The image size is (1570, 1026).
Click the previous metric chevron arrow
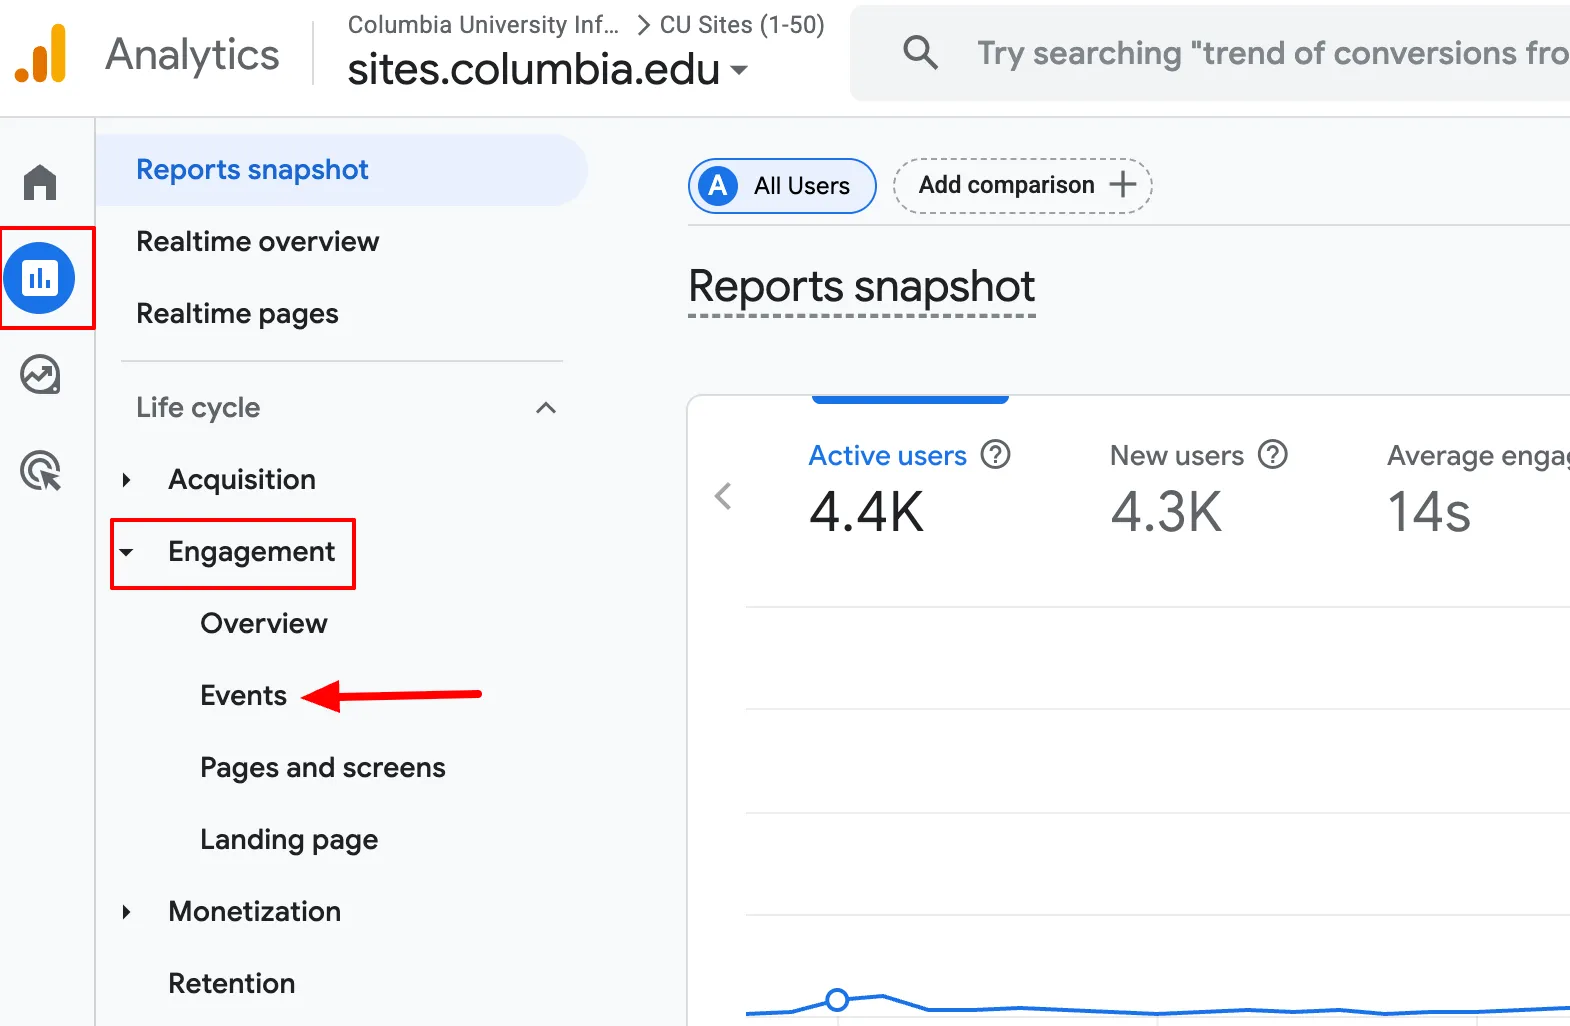pos(723,496)
